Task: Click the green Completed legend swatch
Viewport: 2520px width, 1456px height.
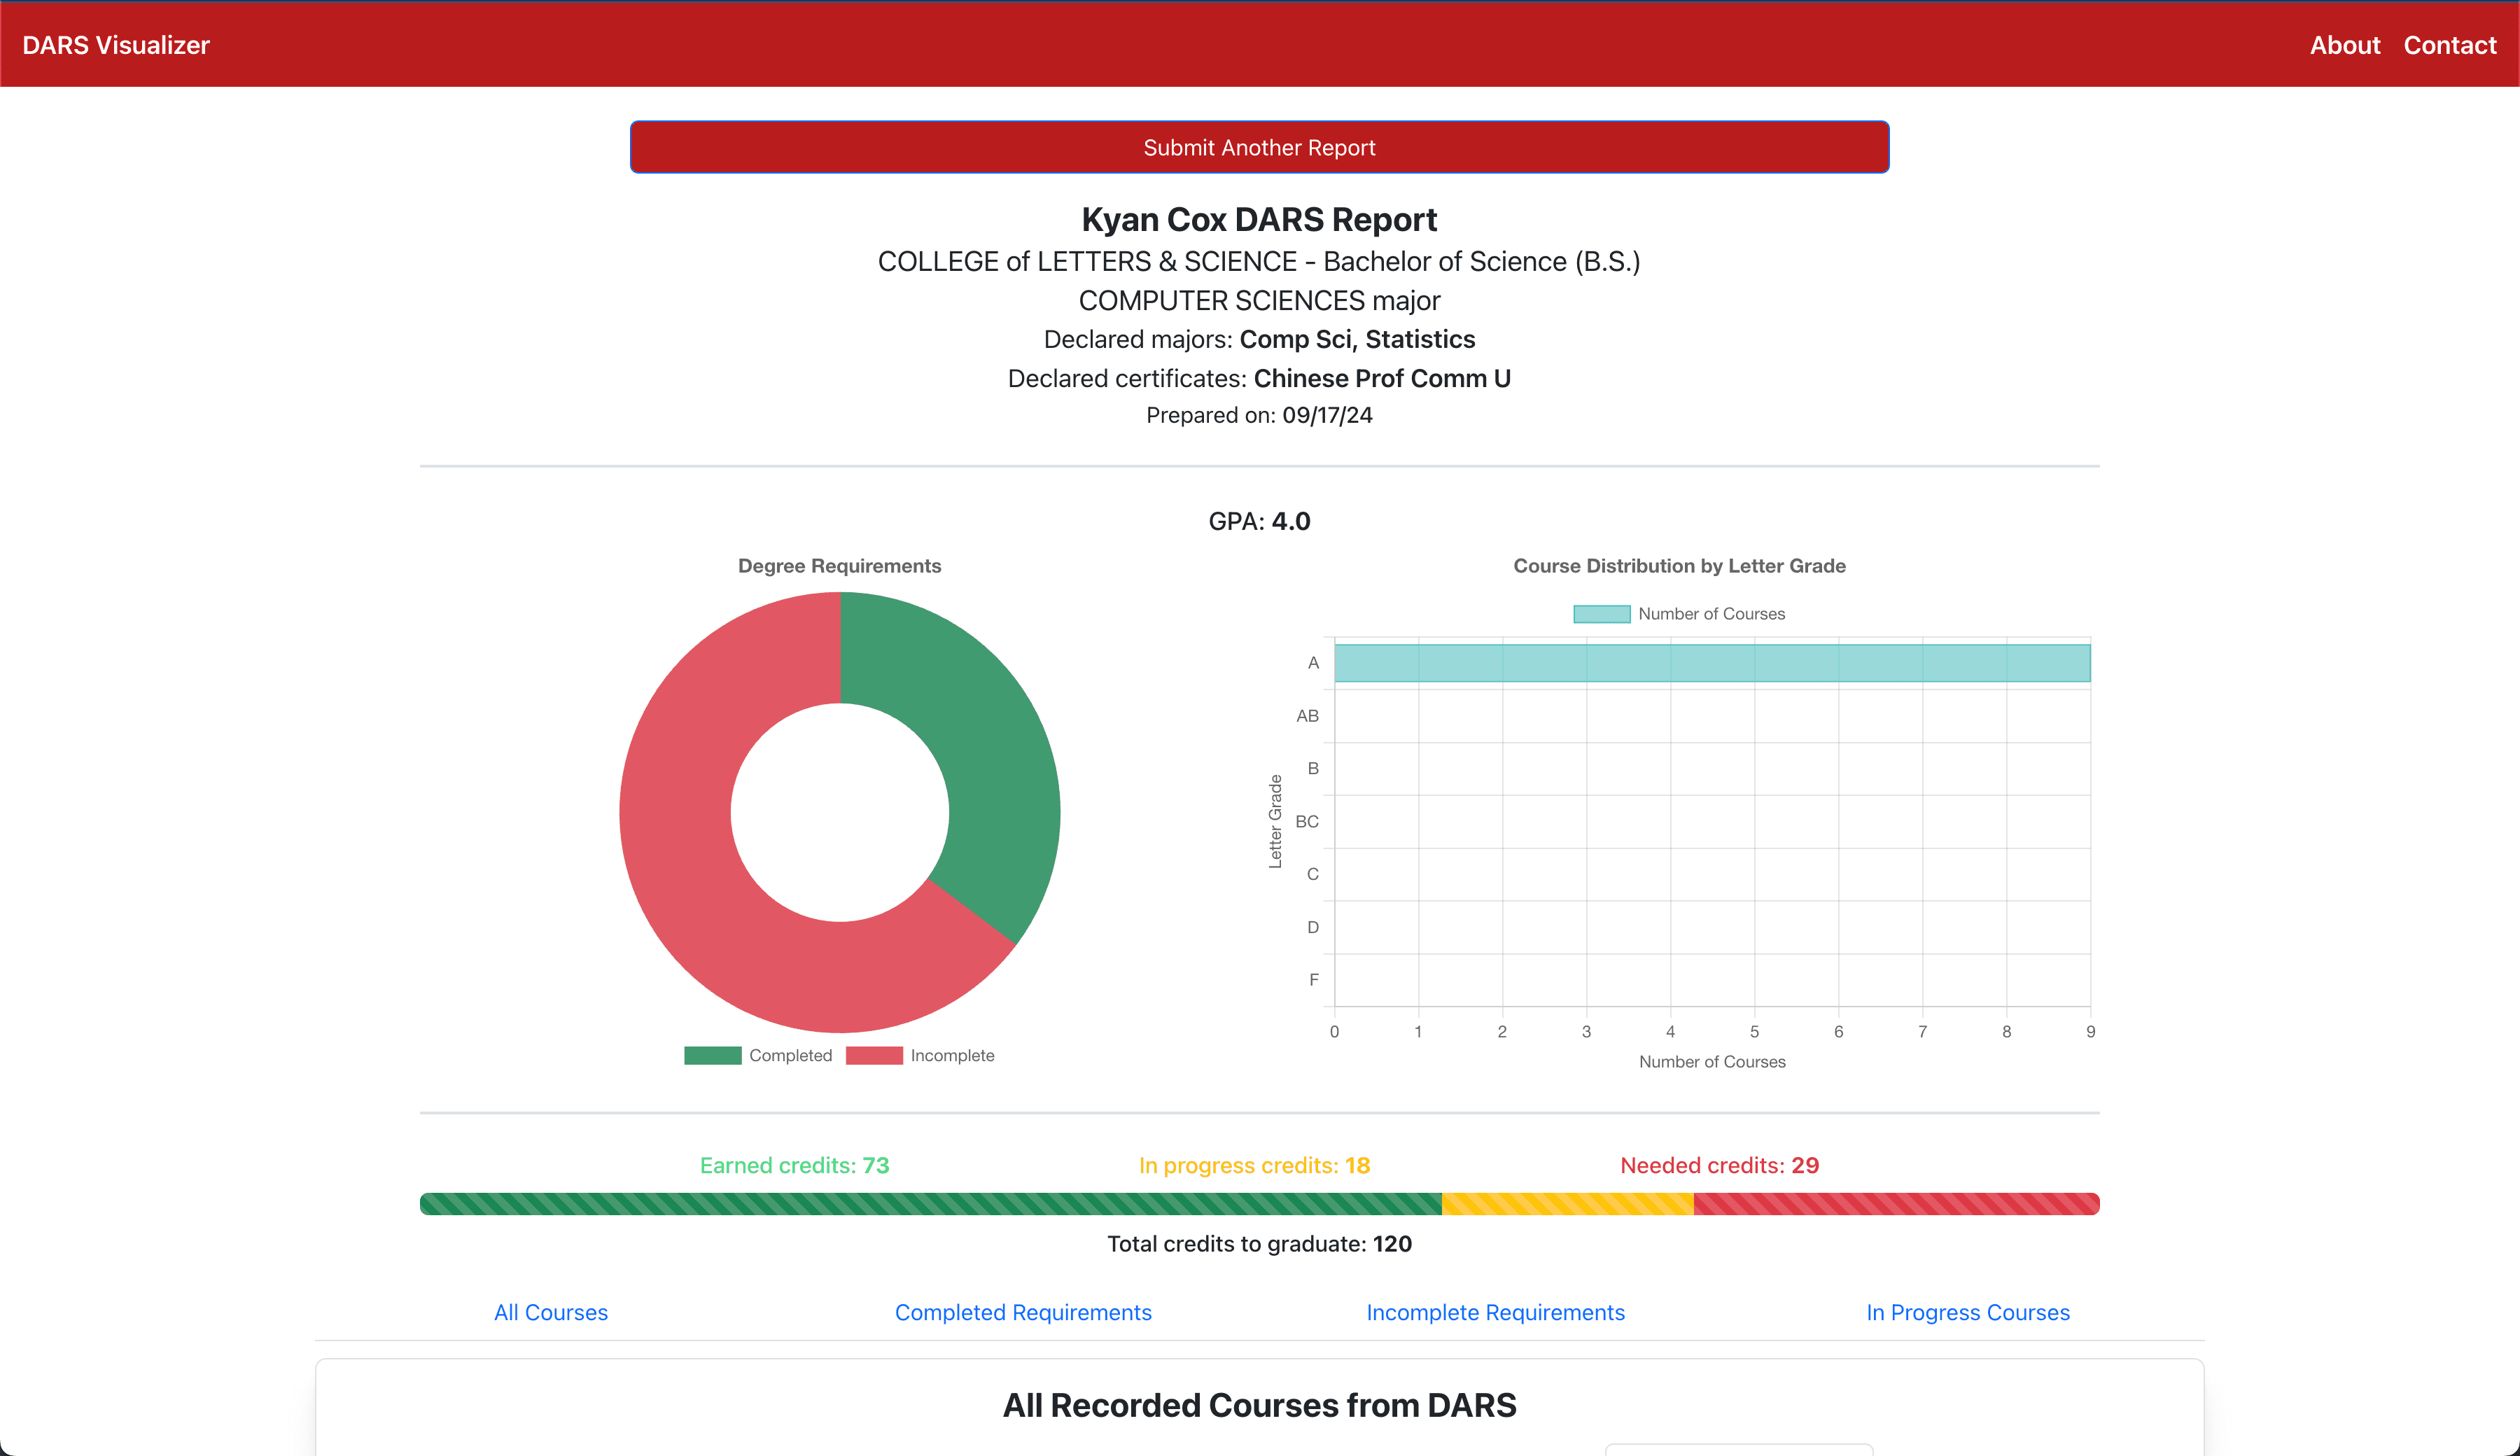Action: (x=712, y=1055)
